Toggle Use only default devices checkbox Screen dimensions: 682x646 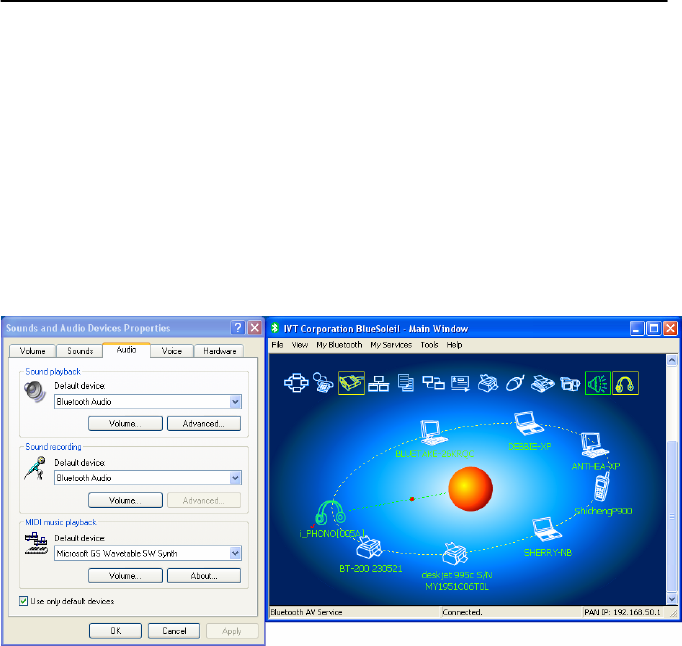(23, 601)
